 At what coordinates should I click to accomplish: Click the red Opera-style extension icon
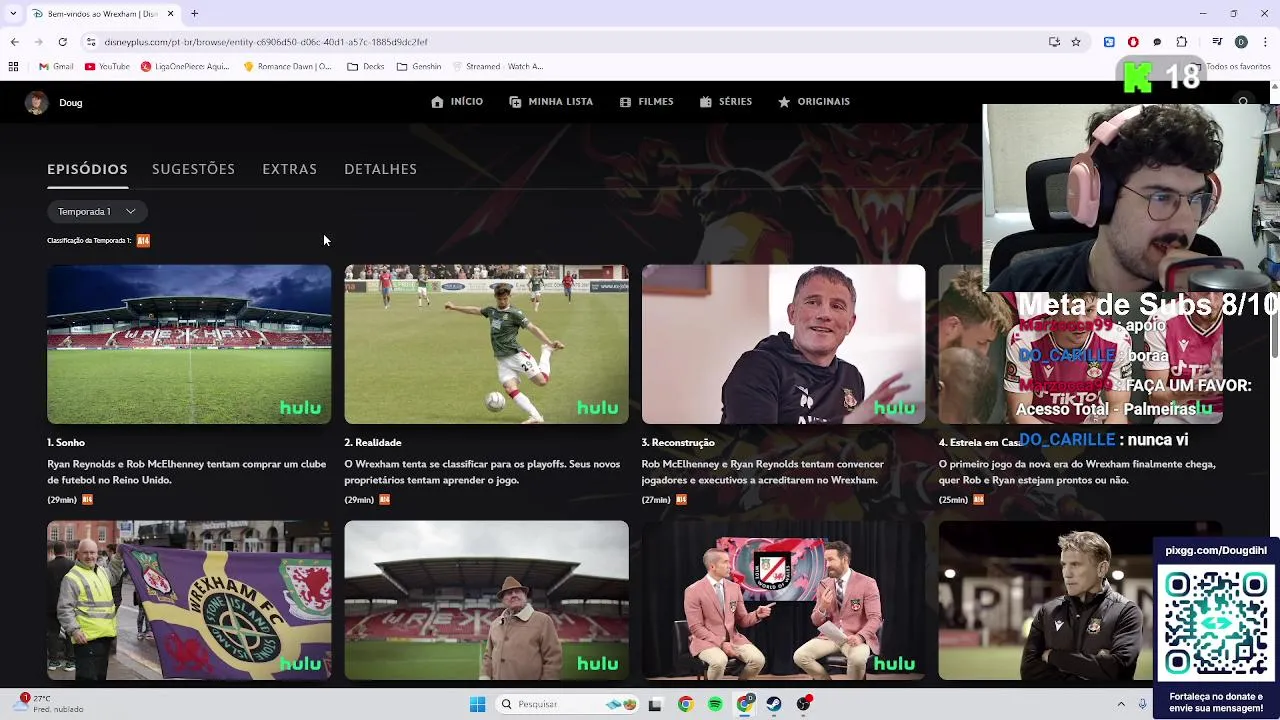tap(1133, 42)
